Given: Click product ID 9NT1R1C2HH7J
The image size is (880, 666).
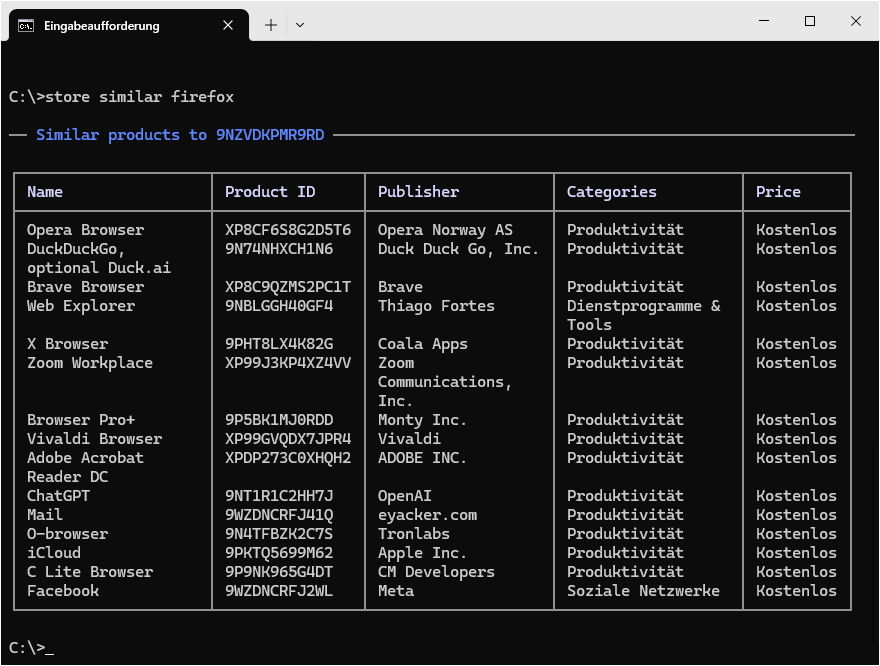Looking at the screenshot, I should [x=279, y=497].
